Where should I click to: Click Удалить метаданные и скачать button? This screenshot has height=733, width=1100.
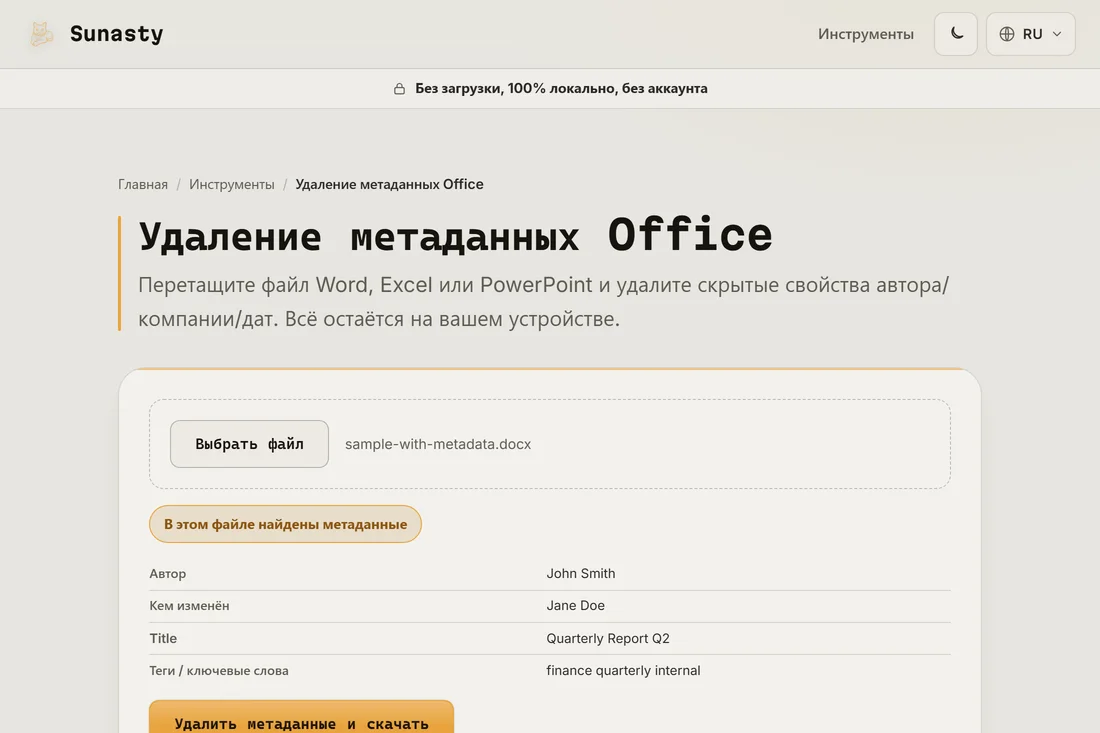tap(301, 718)
